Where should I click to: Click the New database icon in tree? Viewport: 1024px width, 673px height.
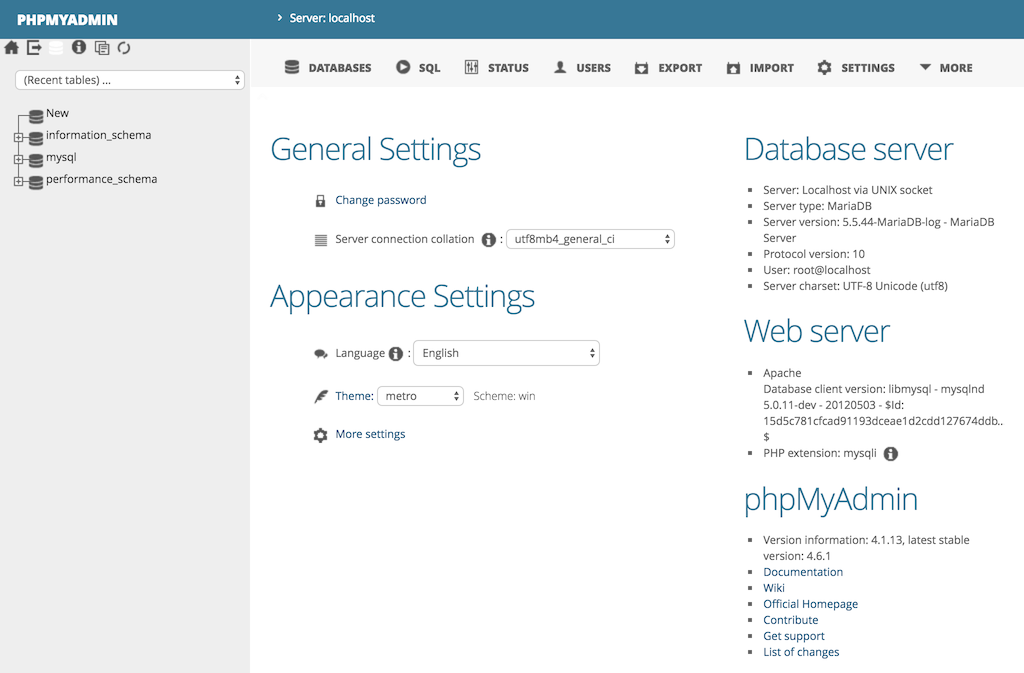(x=37, y=117)
